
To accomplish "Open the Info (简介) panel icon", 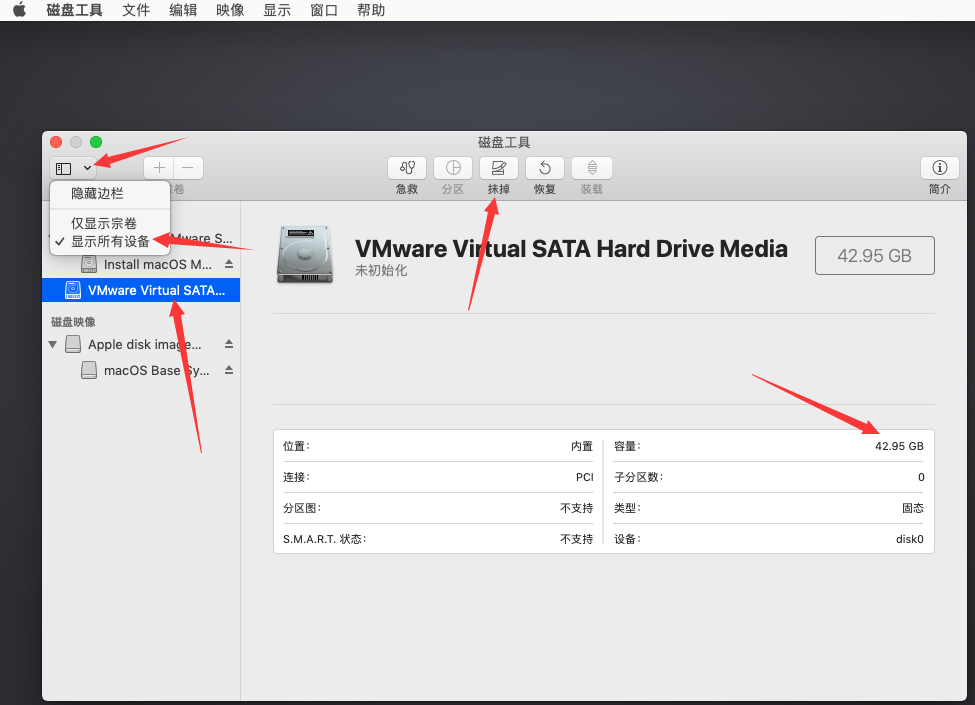I will [940, 168].
